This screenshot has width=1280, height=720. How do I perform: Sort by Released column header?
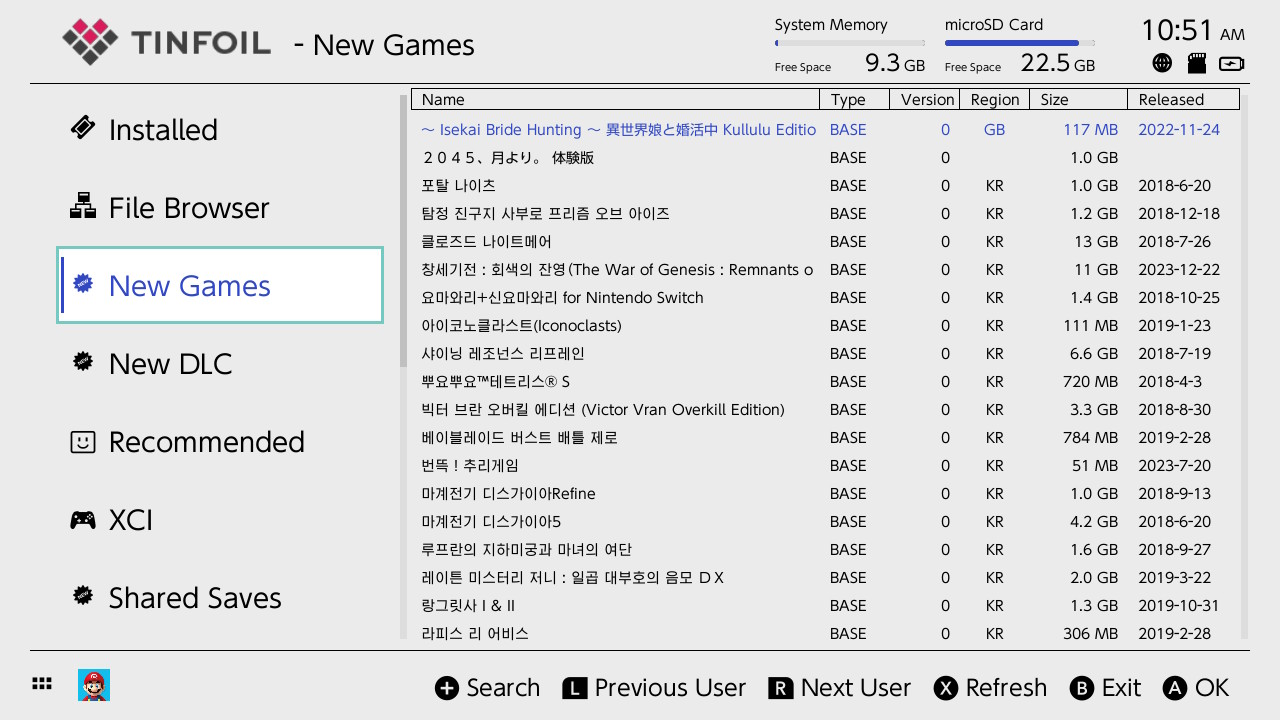pyautogui.click(x=1184, y=99)
